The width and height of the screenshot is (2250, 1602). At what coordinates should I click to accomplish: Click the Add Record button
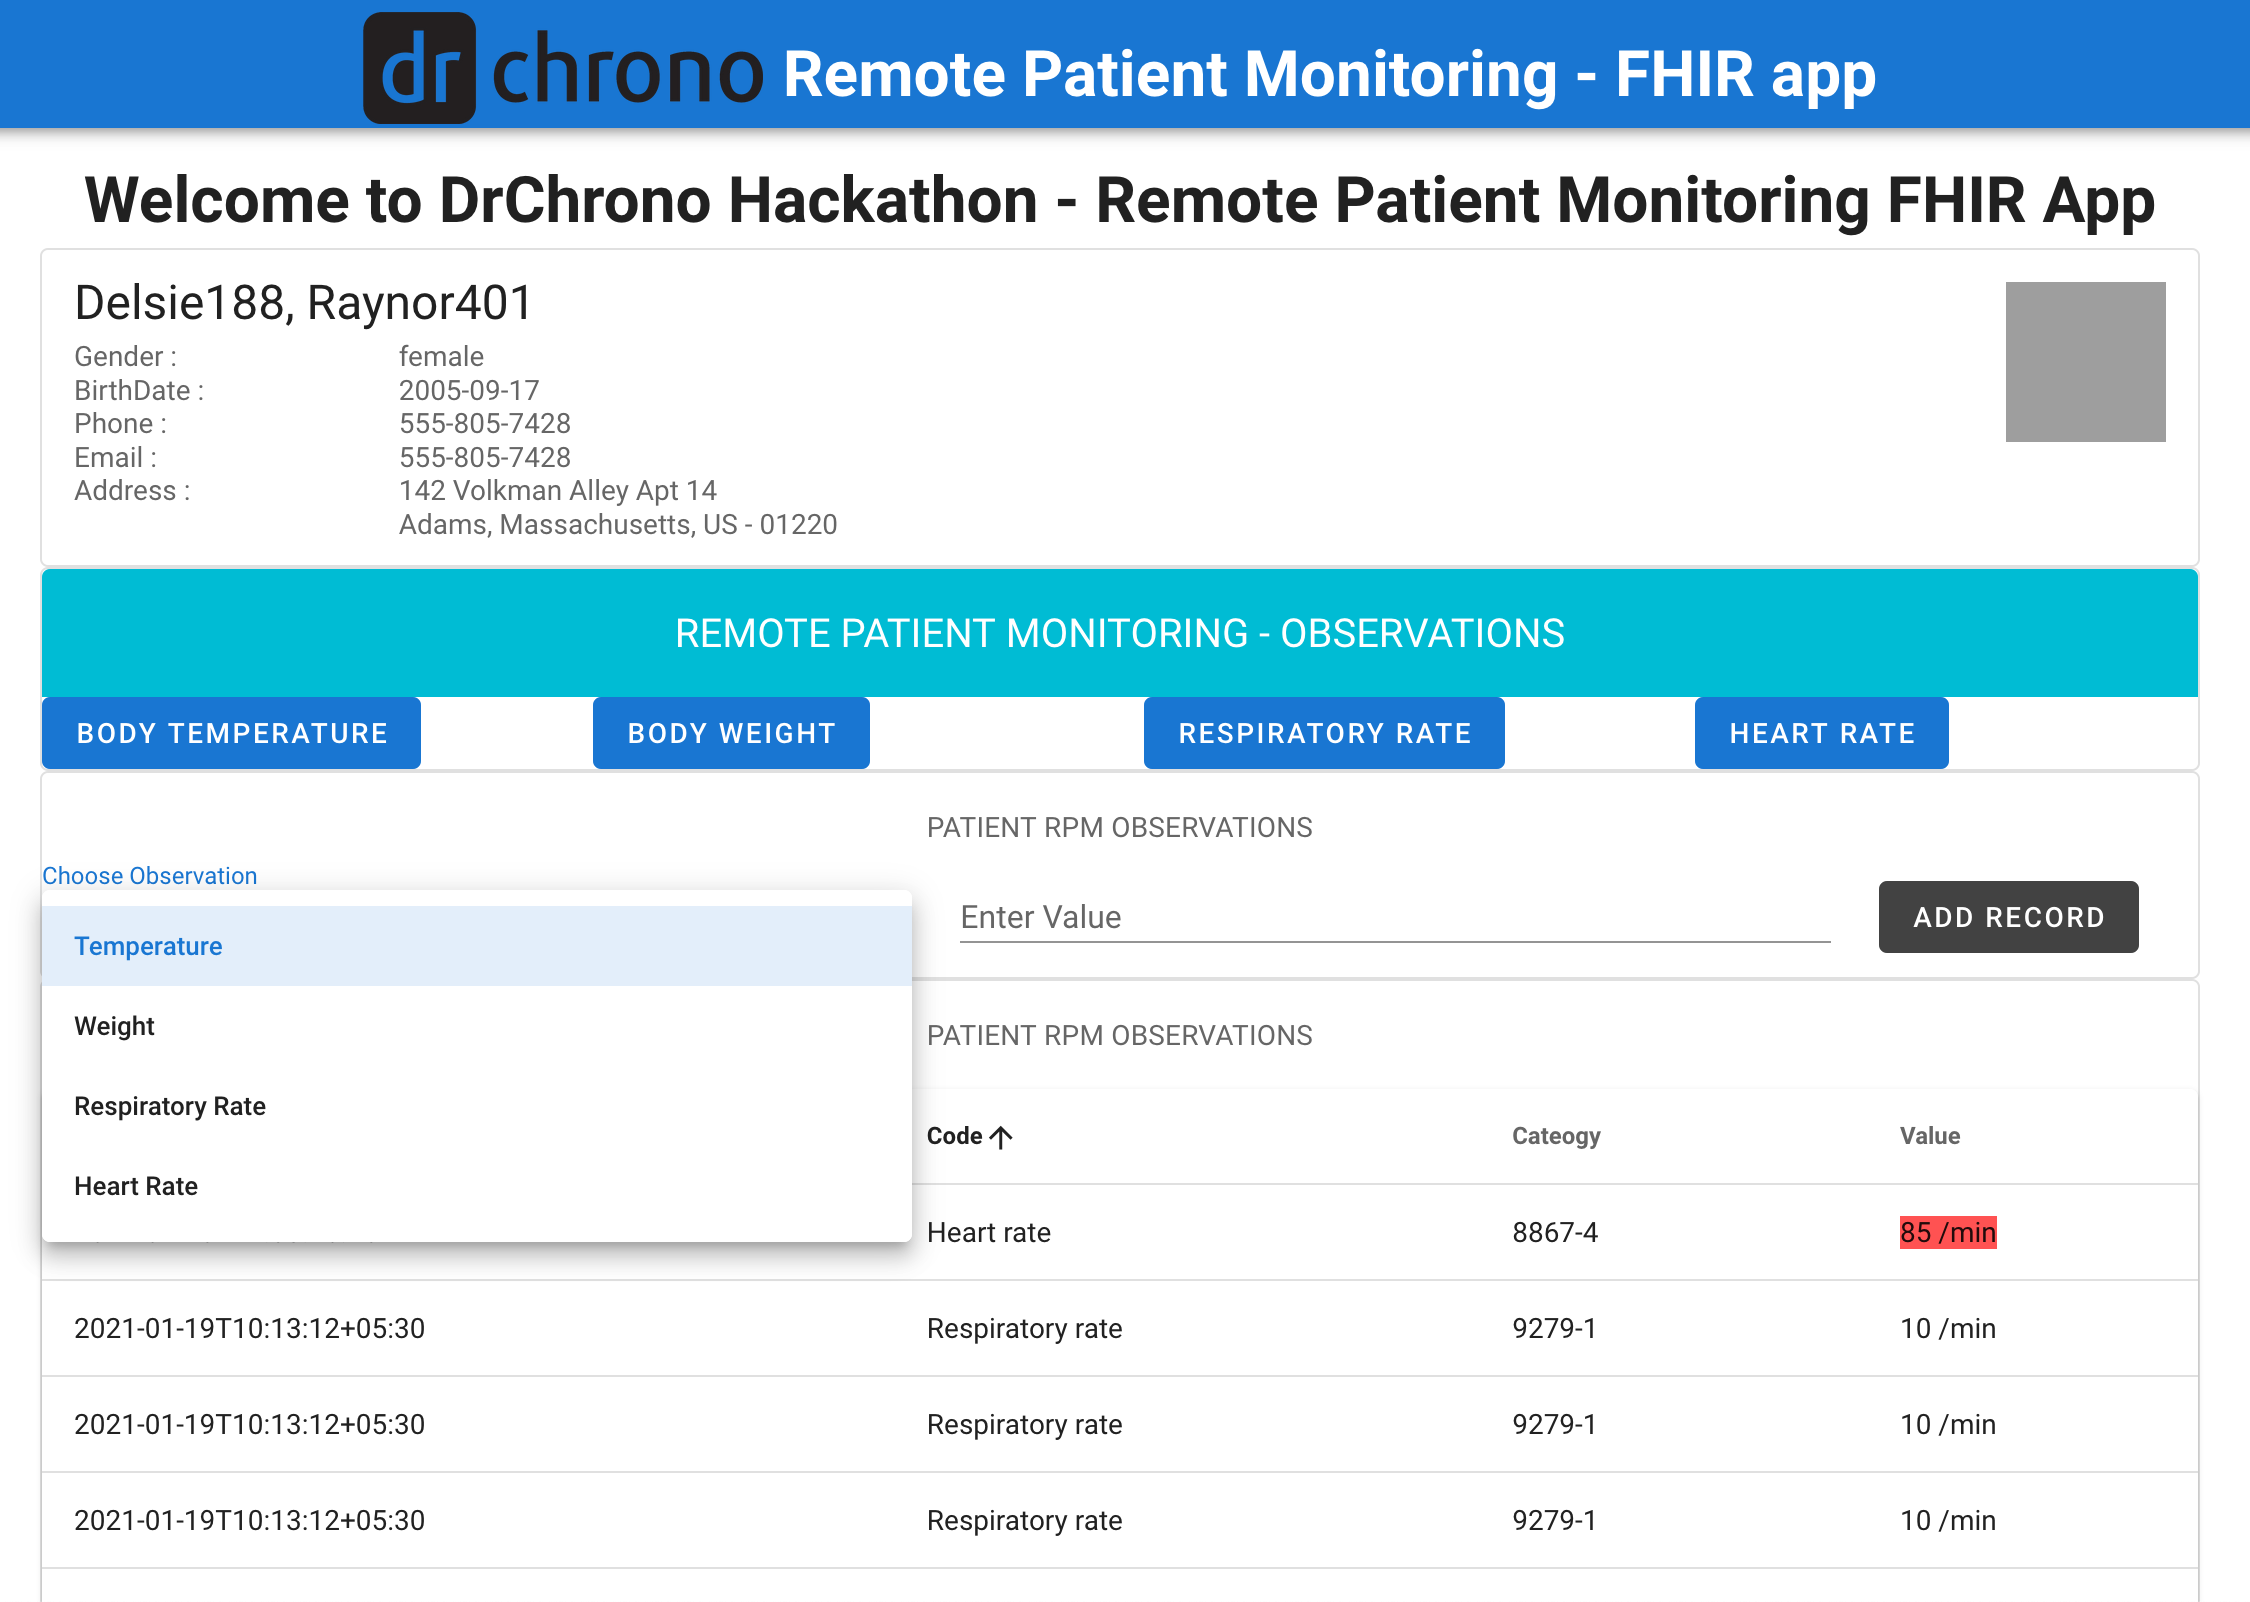click(2008, 917)
